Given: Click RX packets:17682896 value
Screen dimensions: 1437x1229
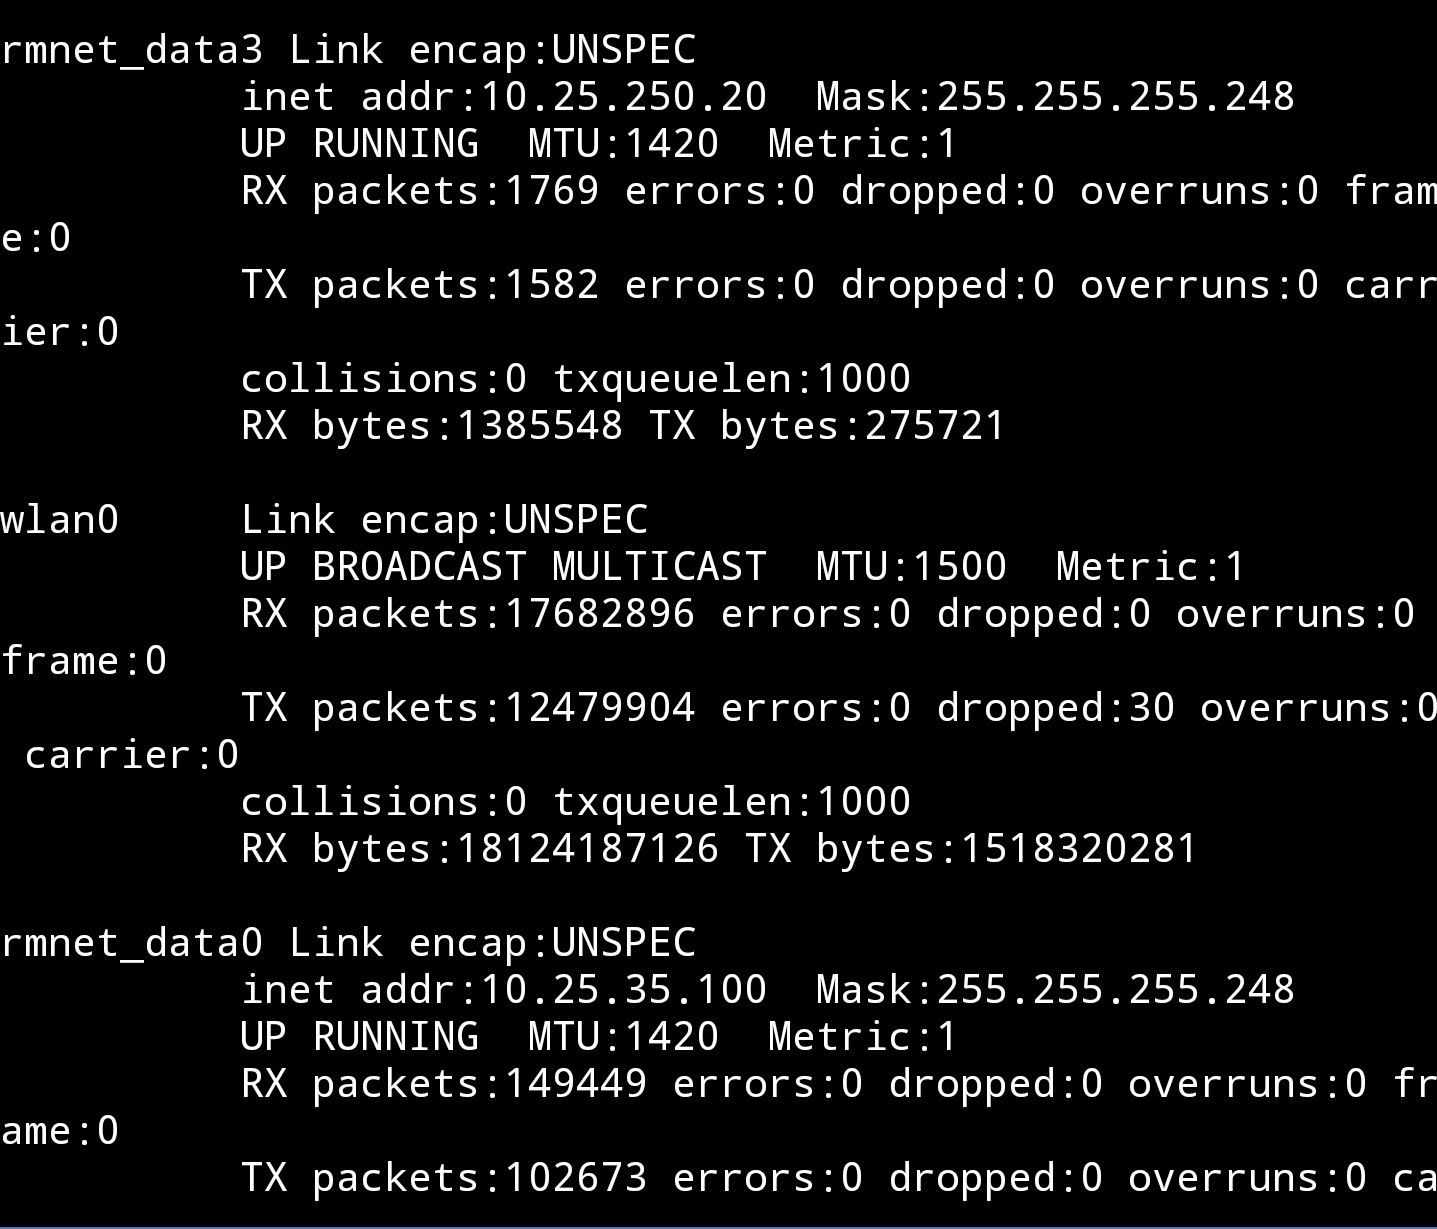Looking at the screenshot, I should coord(468,614).
